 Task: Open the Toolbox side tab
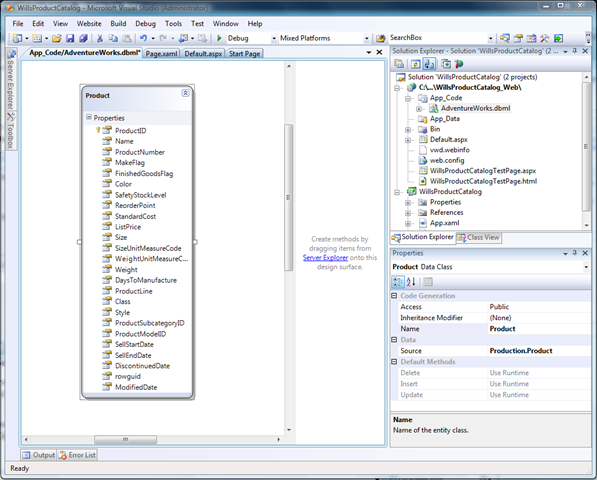click(x=11, y=131)
